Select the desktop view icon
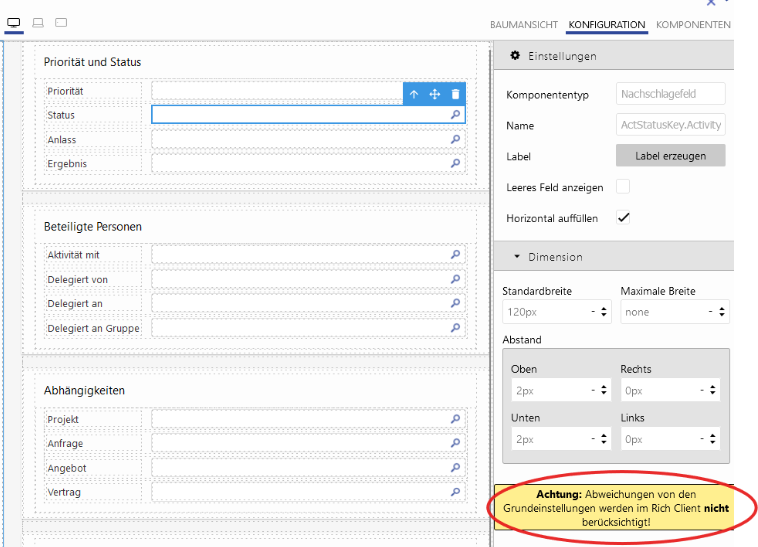 tap(14, 22)
